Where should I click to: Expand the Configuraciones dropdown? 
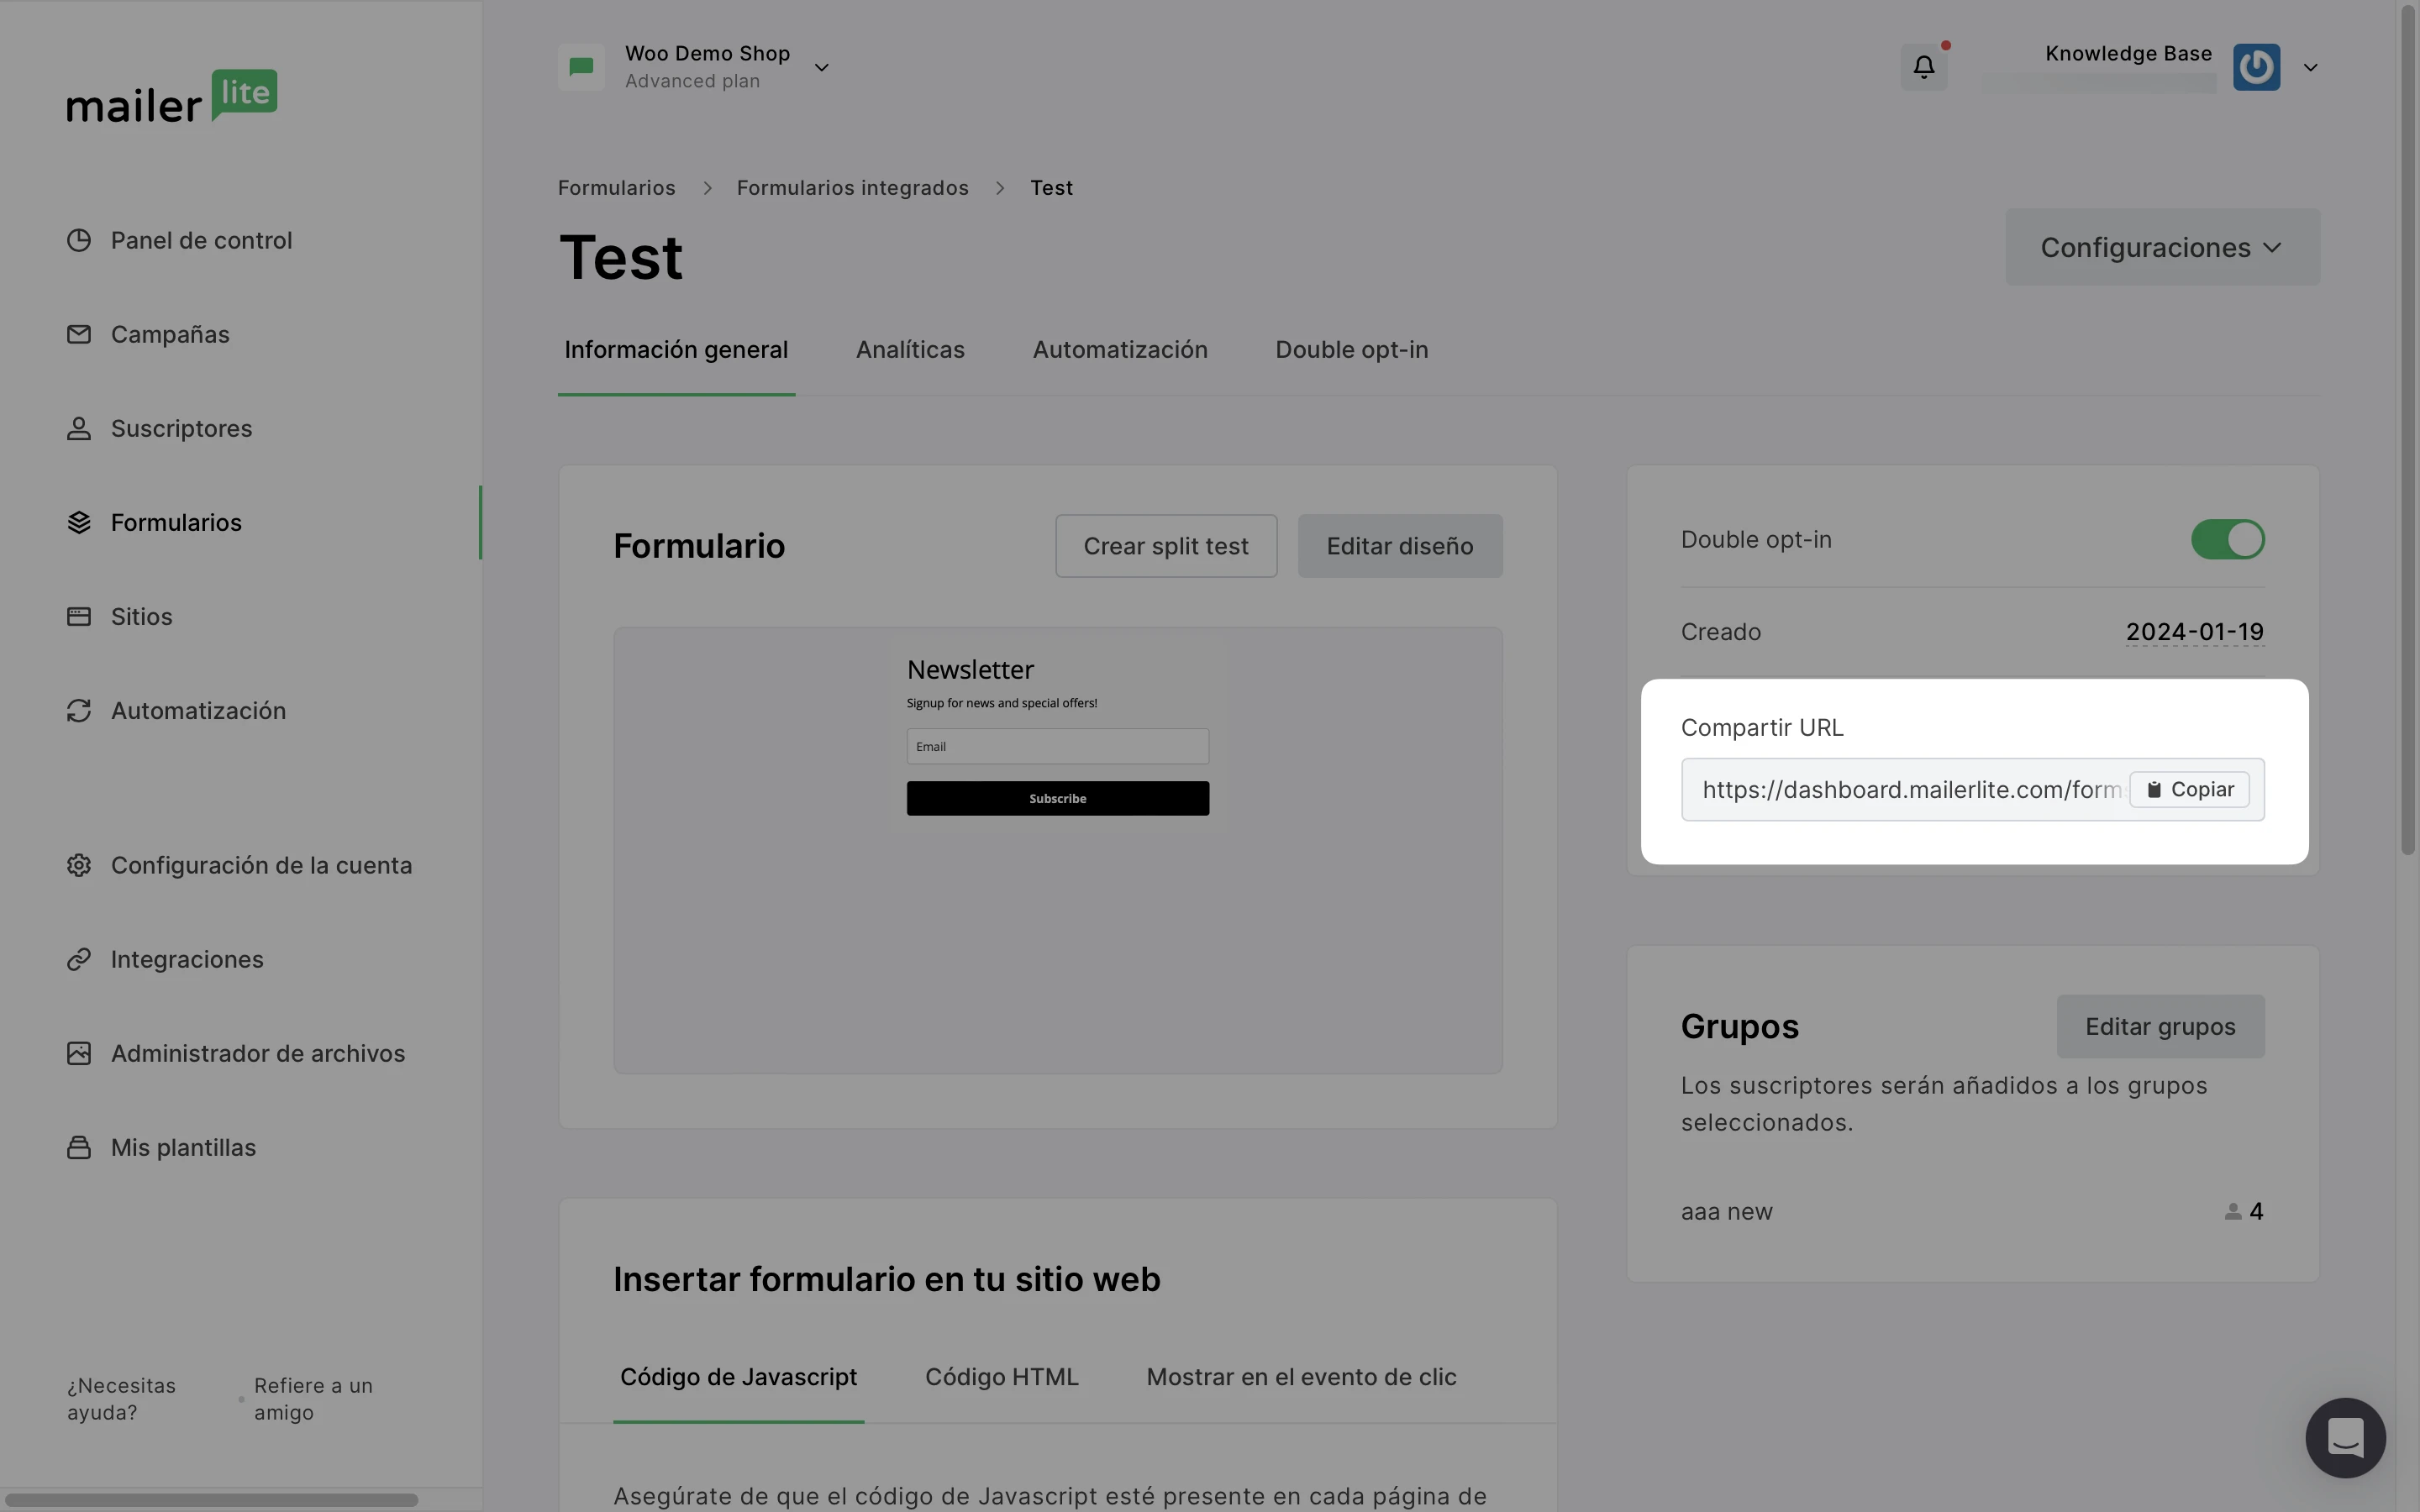coord(2162,247)
